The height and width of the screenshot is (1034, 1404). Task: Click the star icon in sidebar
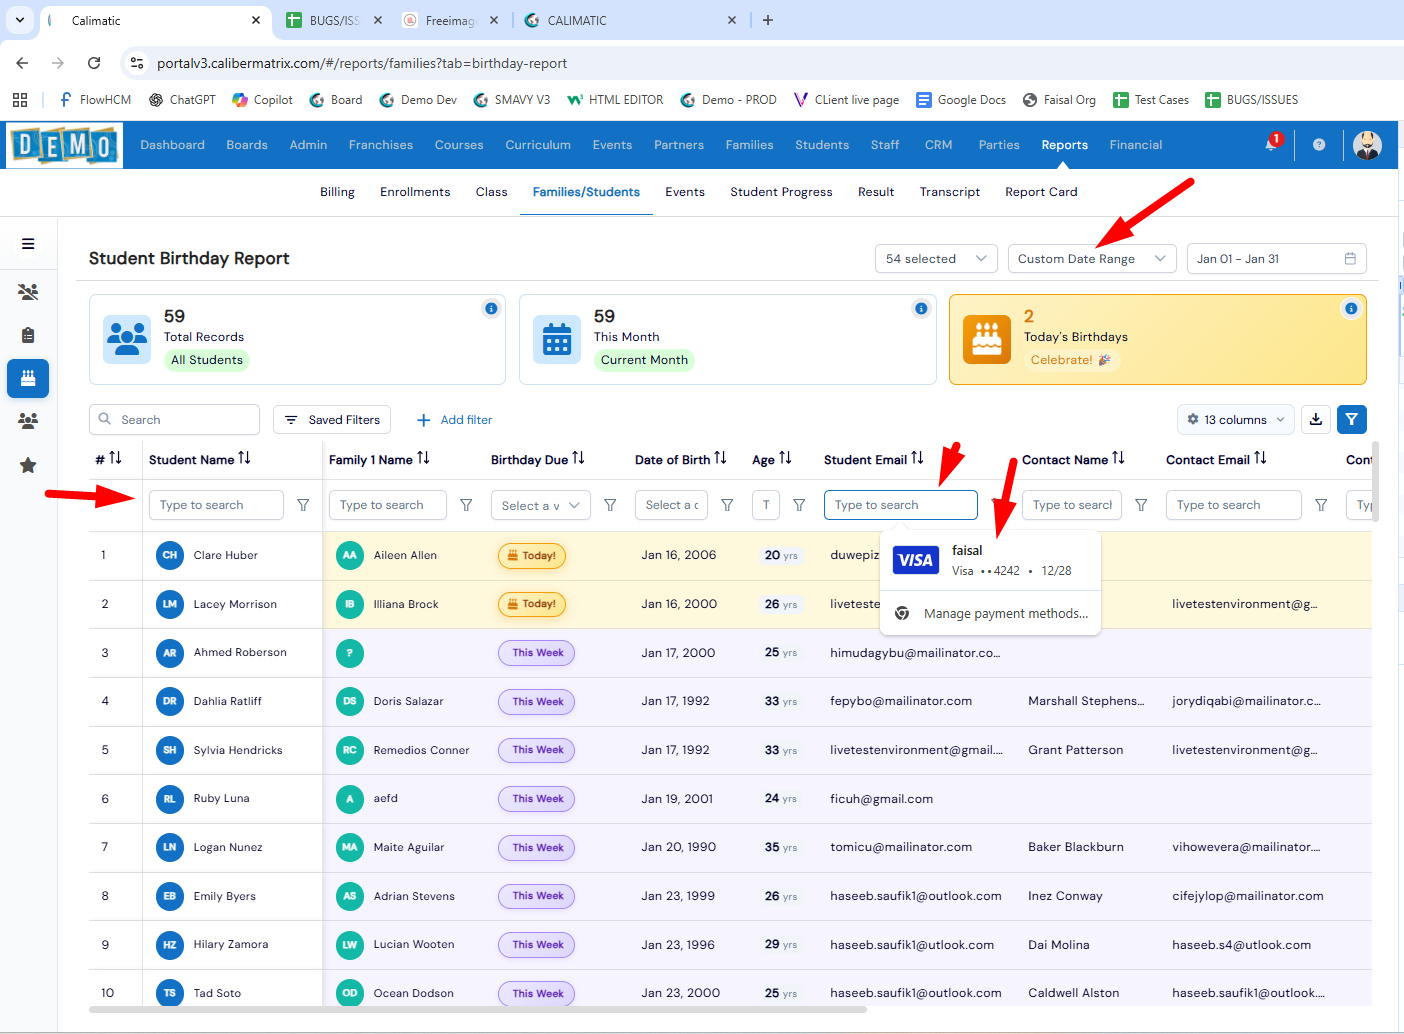28,465
